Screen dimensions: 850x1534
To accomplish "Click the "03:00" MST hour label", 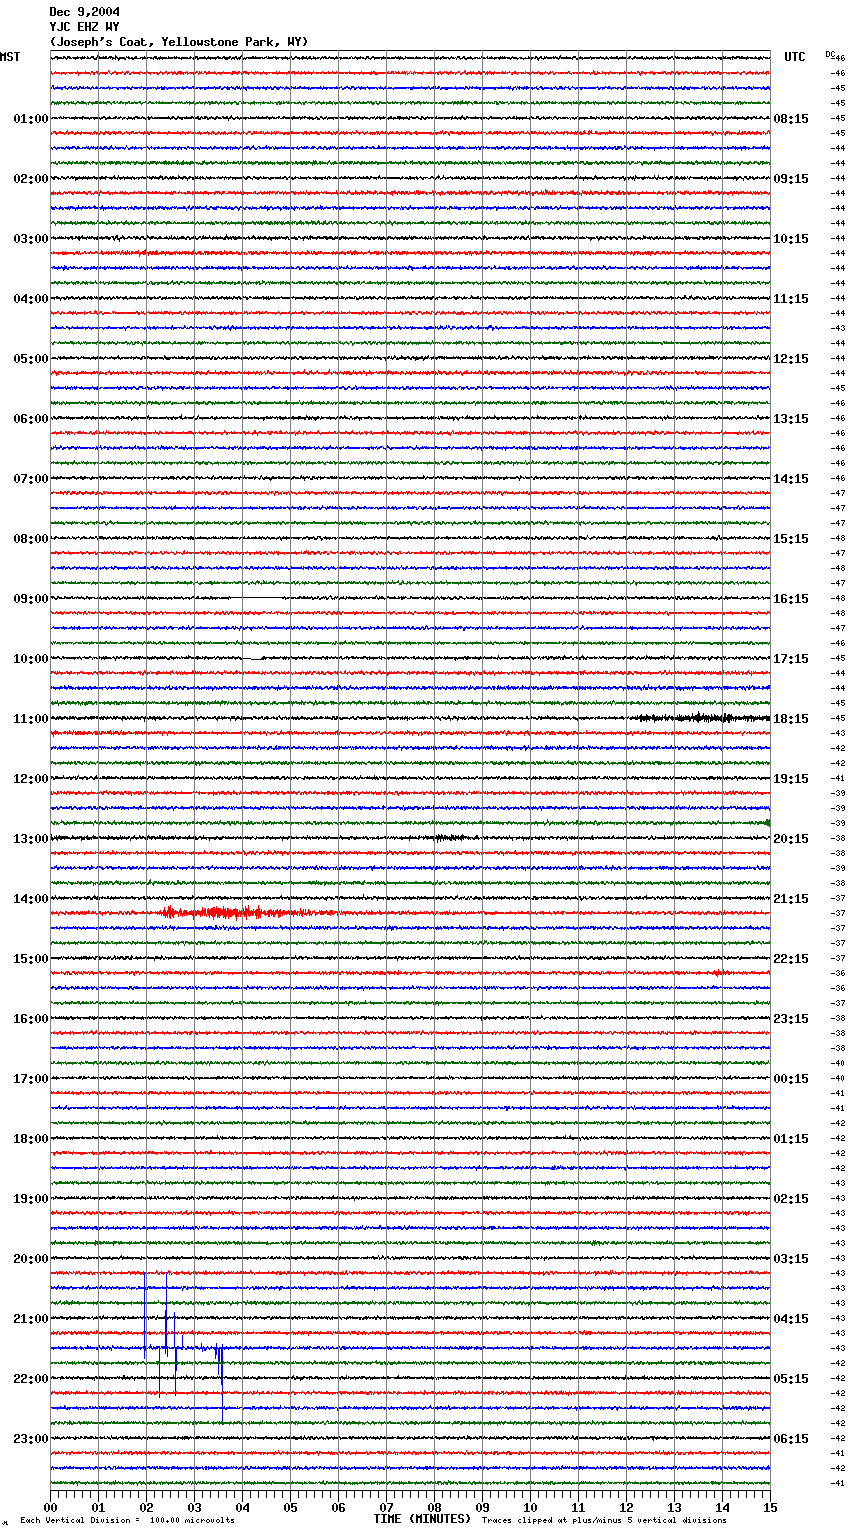I will tap(31, 239).
